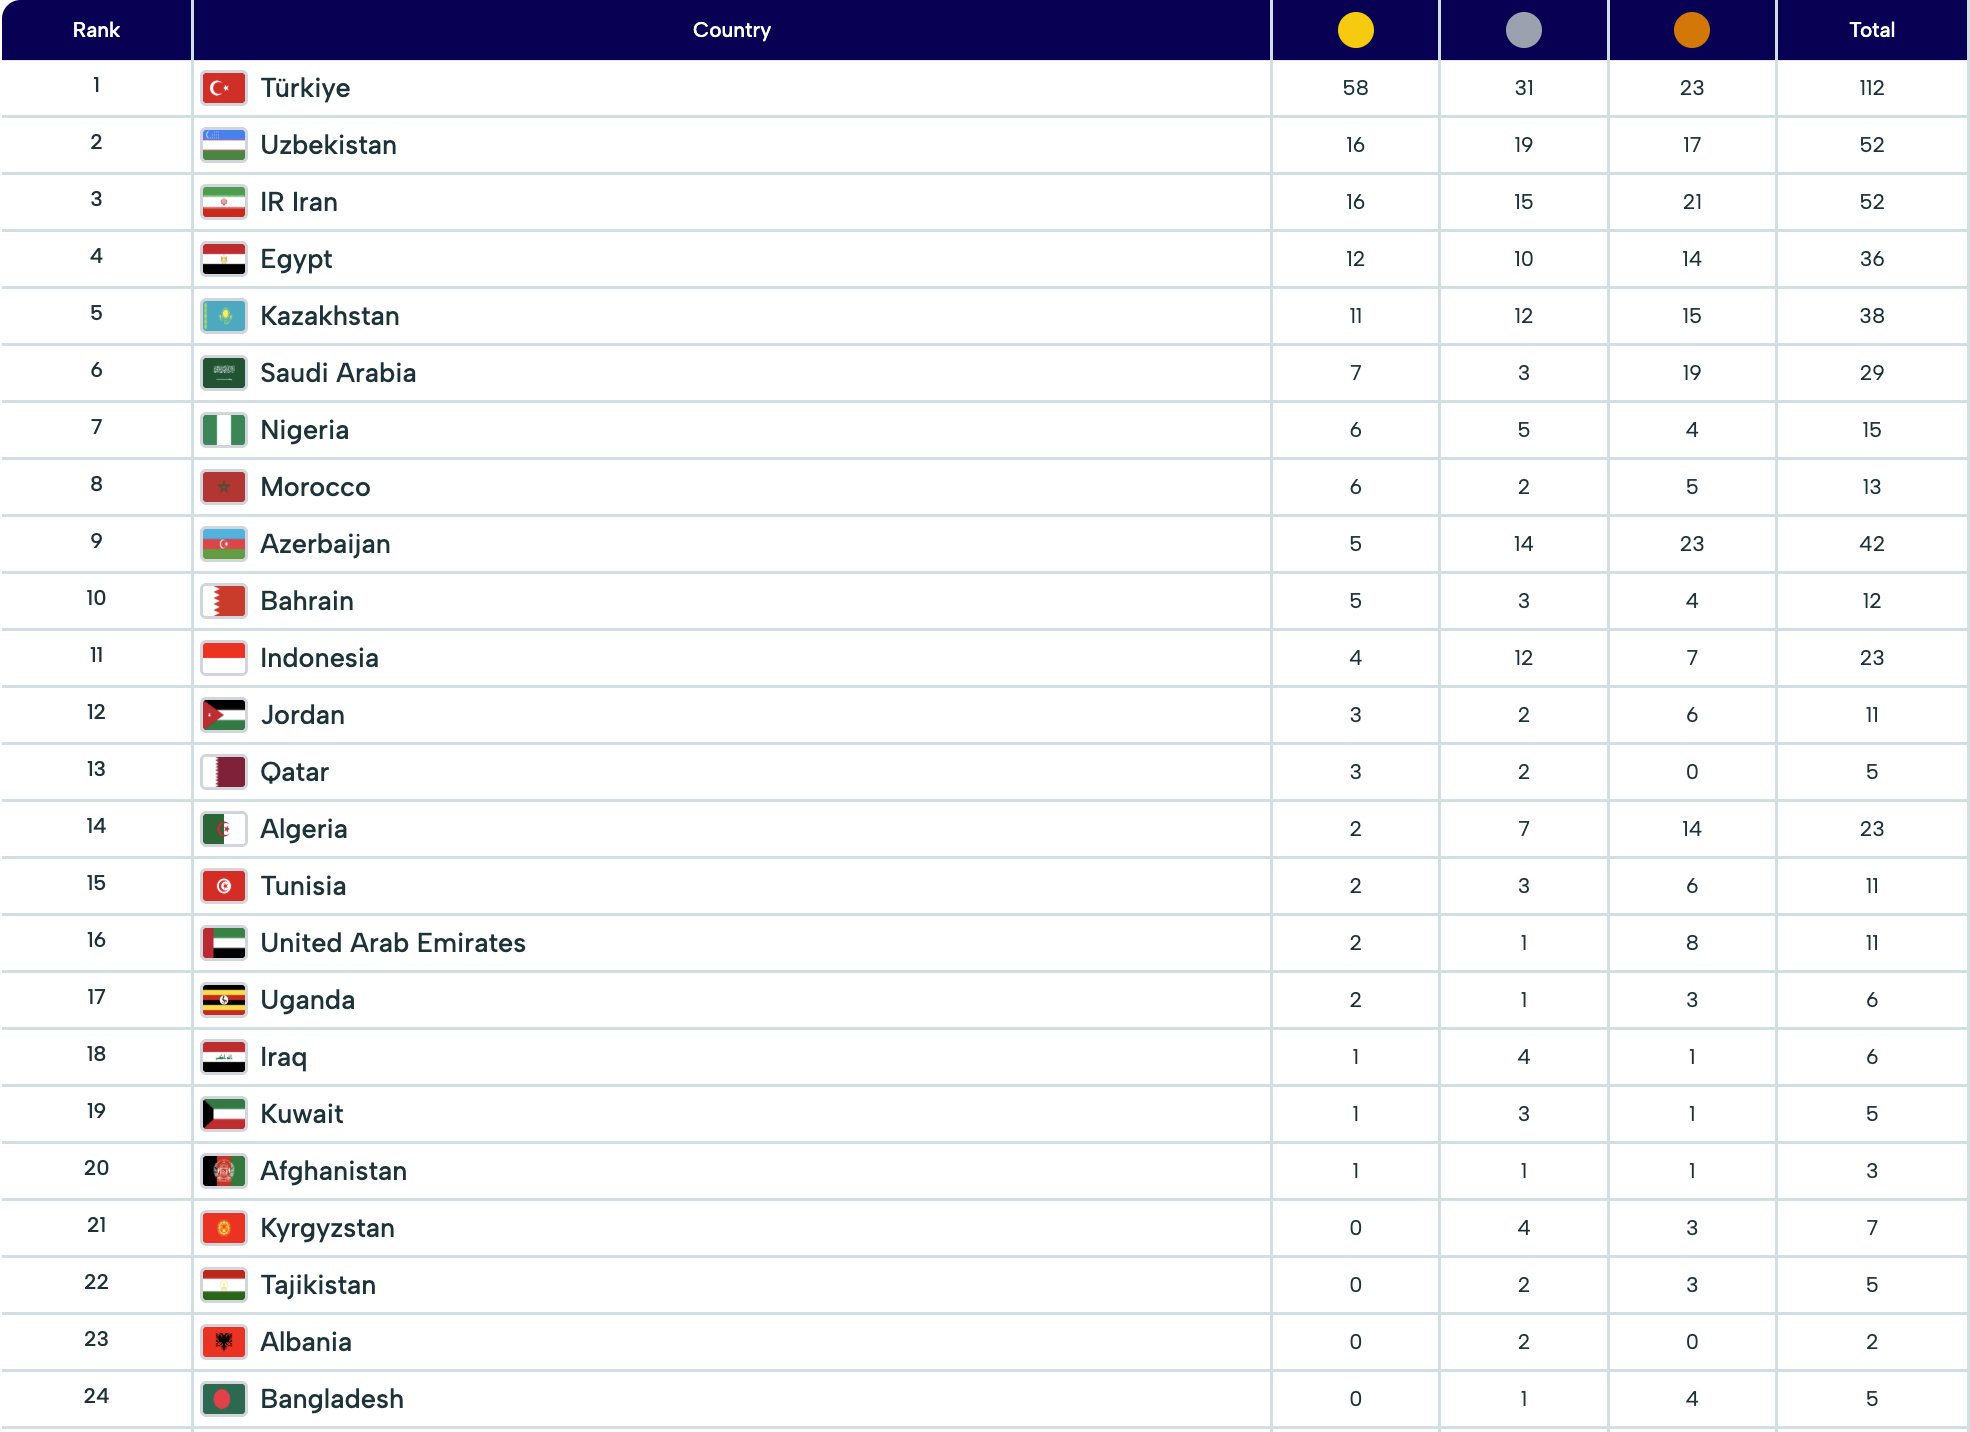Click the Bangladesh flag icon
The width and height of the screenshot is (1970, 1432).
(224, 1399)
